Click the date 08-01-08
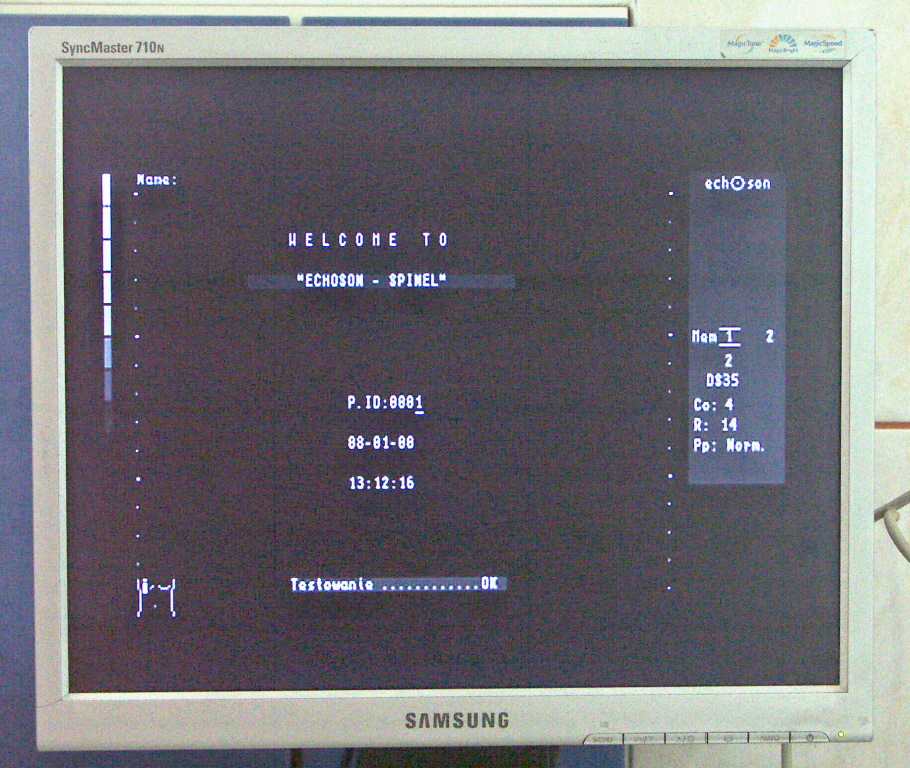 (x=381, y=443)
